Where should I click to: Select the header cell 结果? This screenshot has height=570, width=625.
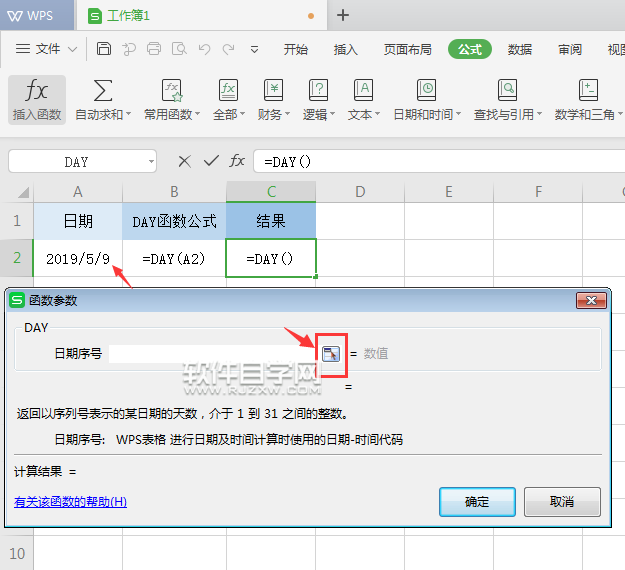pyautogui.click(x=271, y=221)
